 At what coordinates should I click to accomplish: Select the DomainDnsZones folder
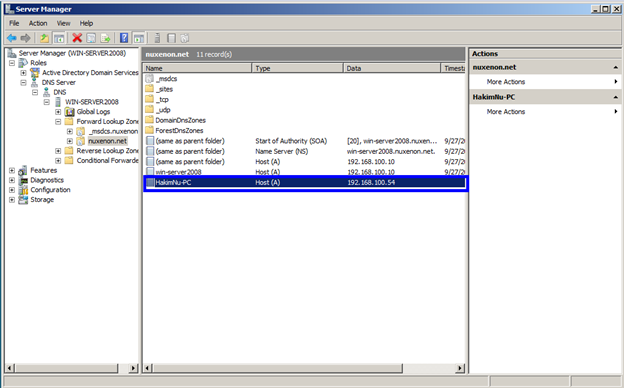coord(180,120)
